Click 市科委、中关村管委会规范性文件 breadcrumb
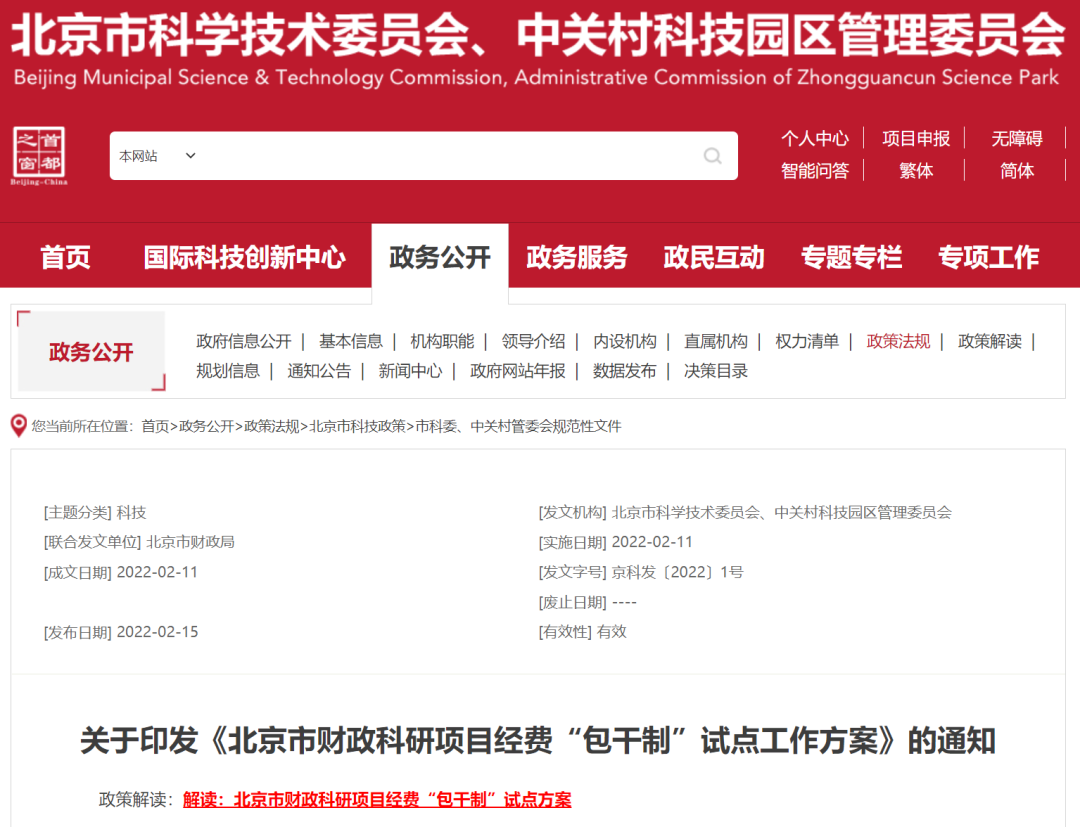 (x=518, y=426)
